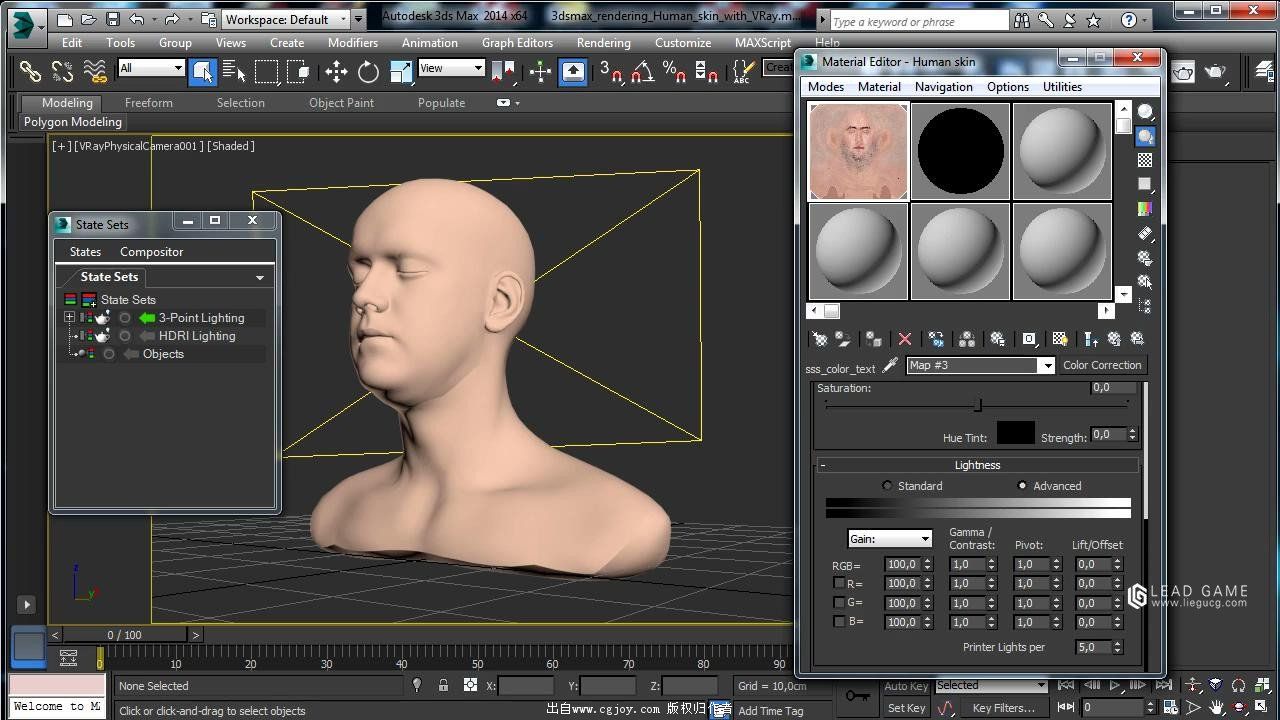
Task: Open the All selection filter dropdown
Action: coord(151,68)
